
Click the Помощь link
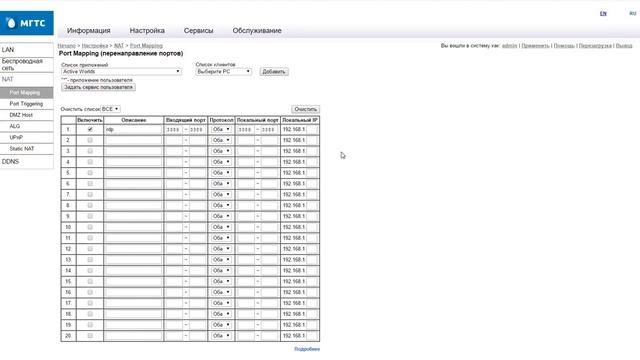coord(564,46)
